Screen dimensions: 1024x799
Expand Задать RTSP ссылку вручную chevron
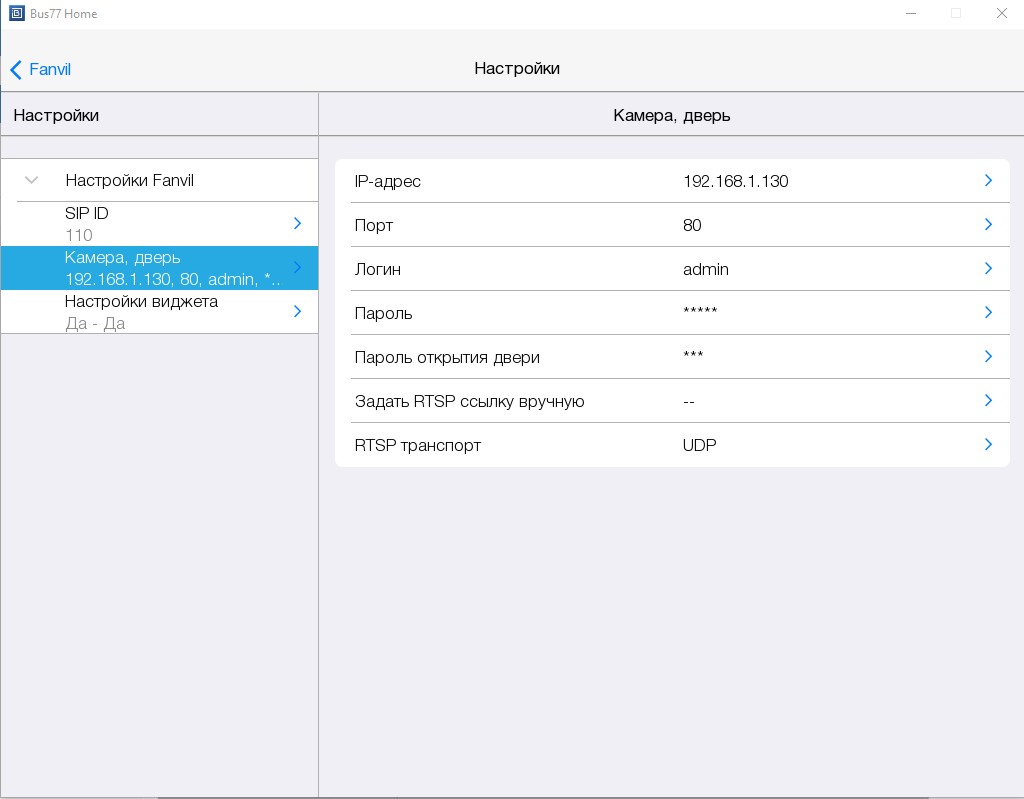click(x=988, y=401)
